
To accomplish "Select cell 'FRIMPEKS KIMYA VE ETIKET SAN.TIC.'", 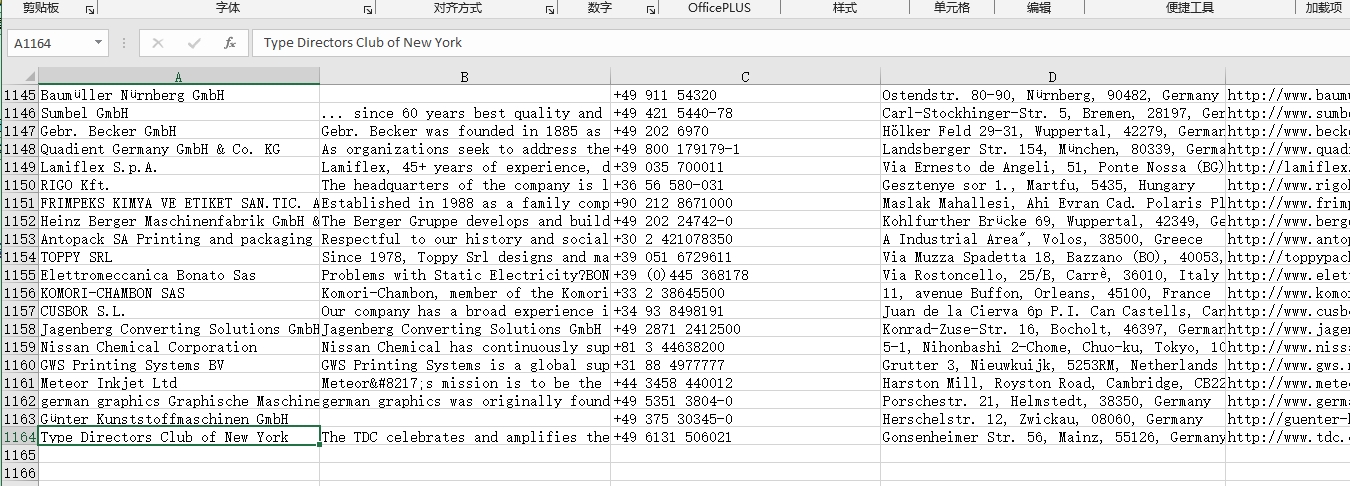I will pos(179,203).
